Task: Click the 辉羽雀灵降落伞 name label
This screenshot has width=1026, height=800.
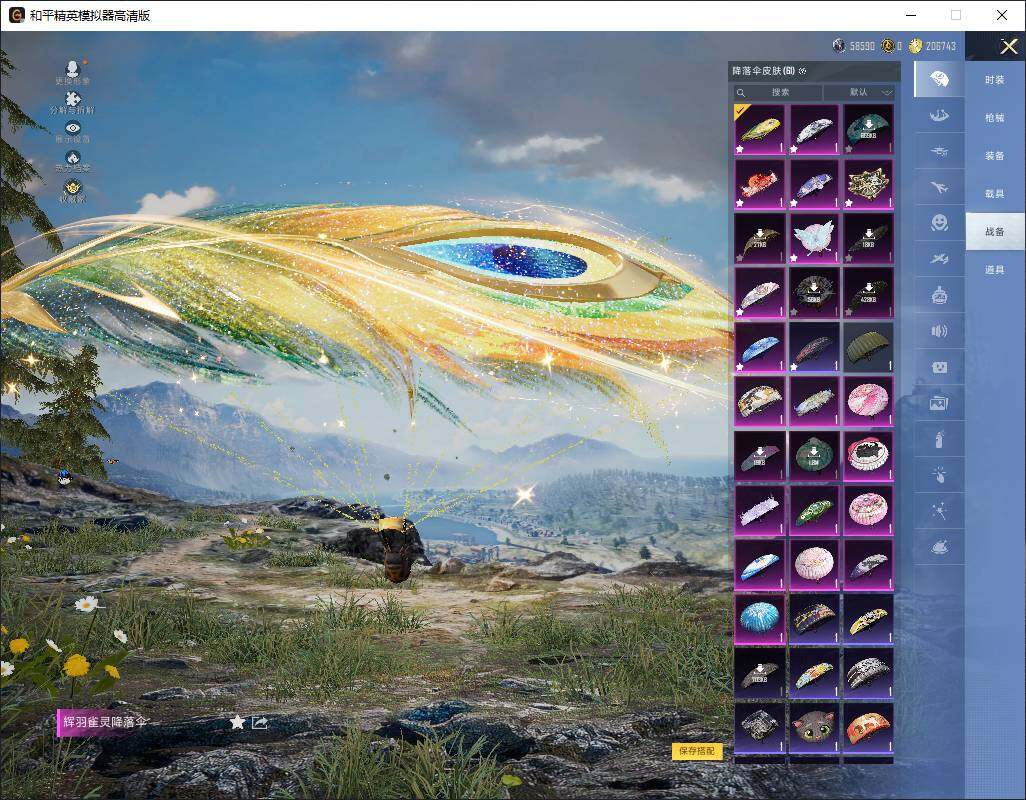Action: [105, 722]
